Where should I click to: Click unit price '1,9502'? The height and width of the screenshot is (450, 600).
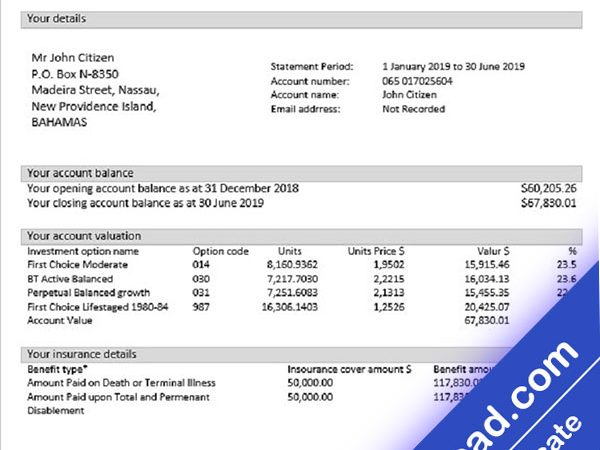coord(389,265)
